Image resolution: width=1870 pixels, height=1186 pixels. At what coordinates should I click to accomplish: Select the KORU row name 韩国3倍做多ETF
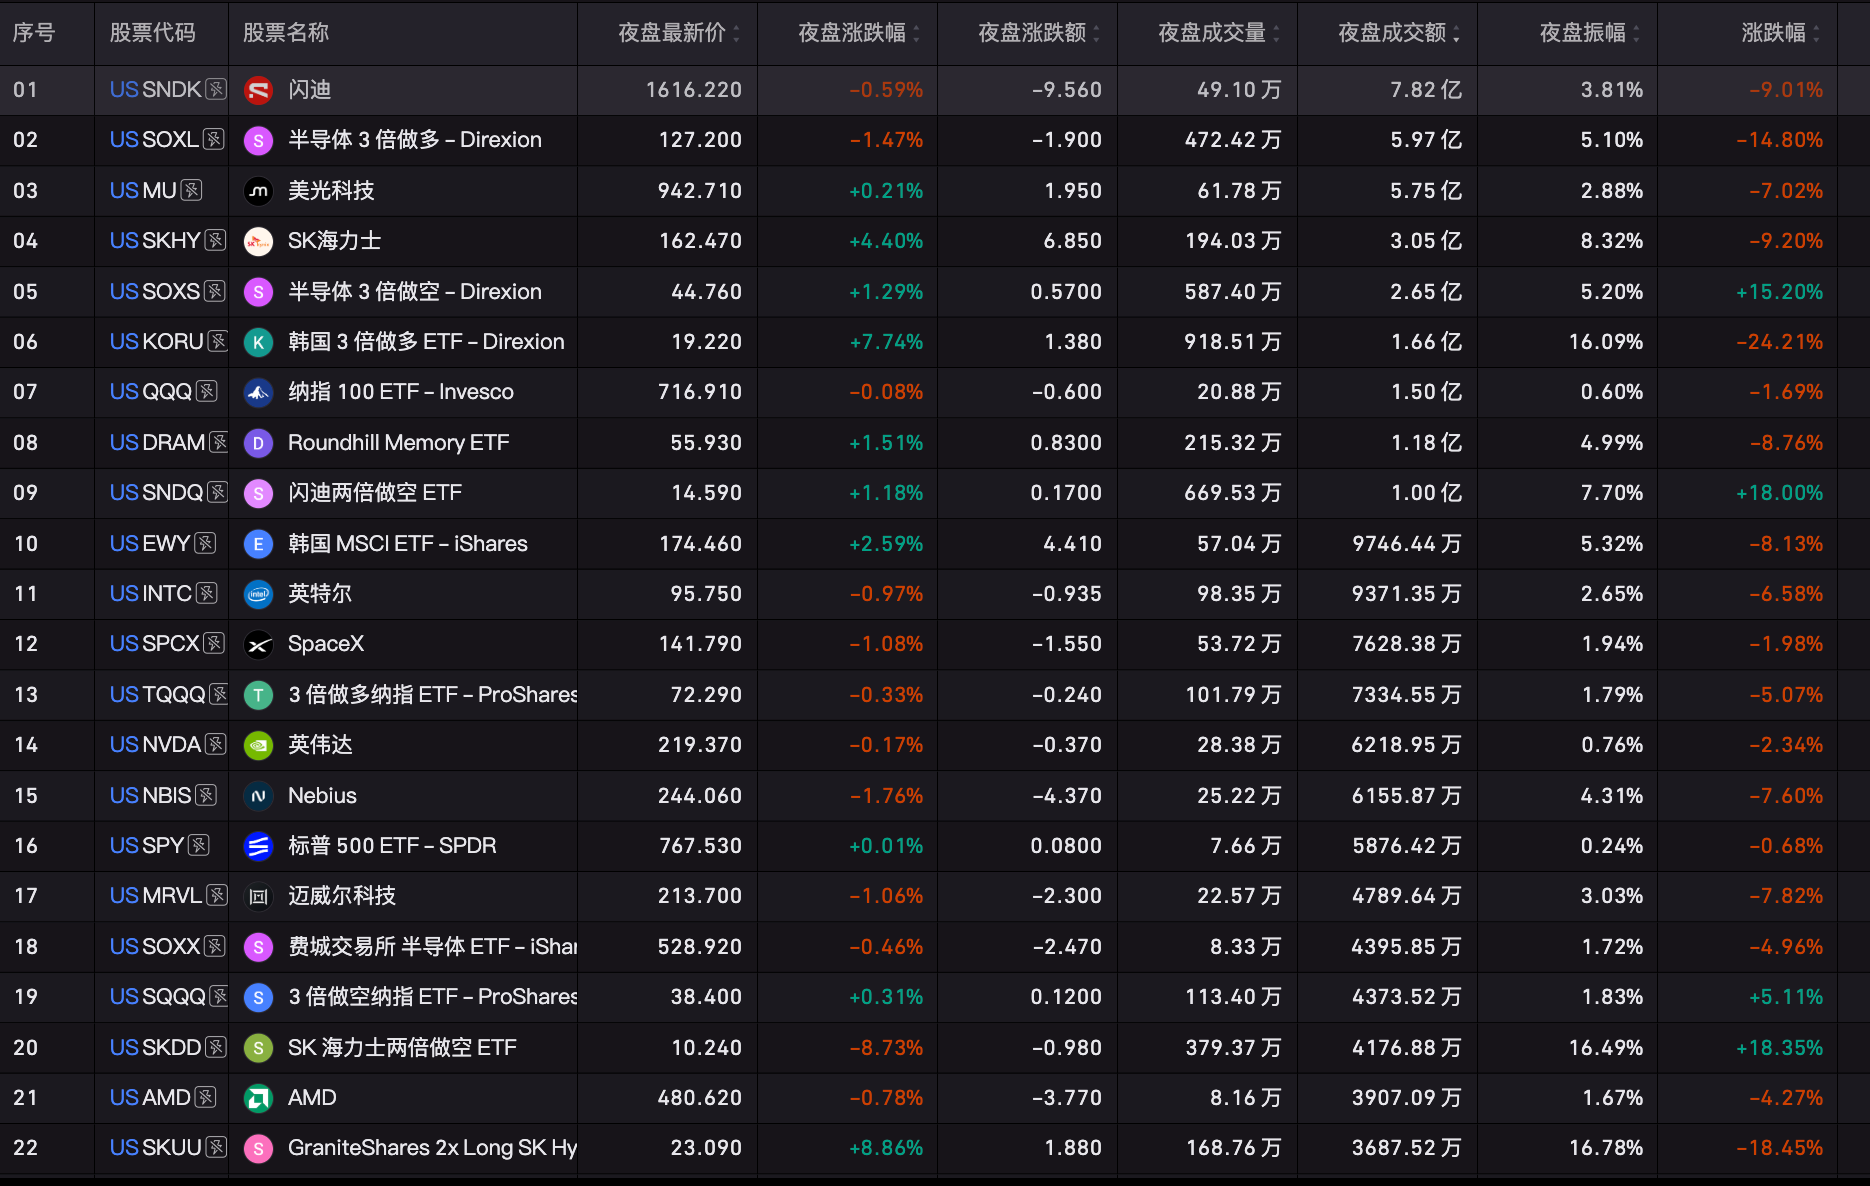426,342
